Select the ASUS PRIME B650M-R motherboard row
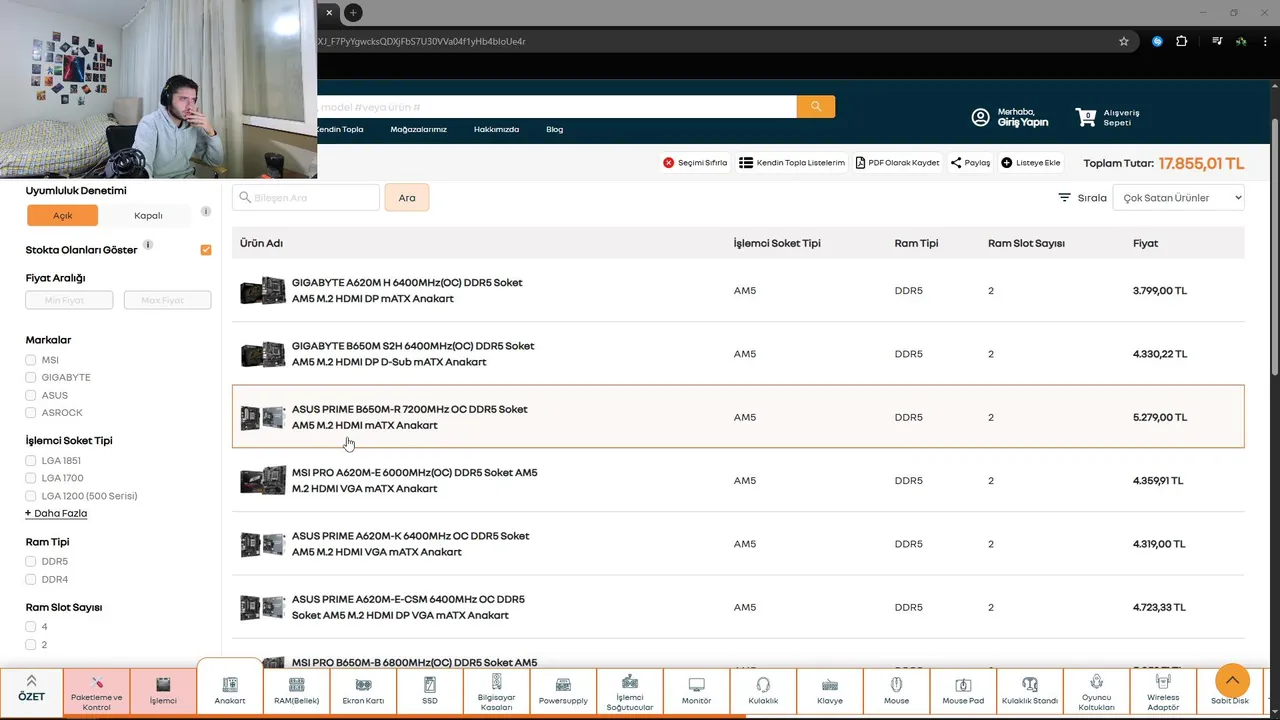Image resolution: width=1280 pixels, height=720 pixels. pyautogui.click(x=738, y=417)
